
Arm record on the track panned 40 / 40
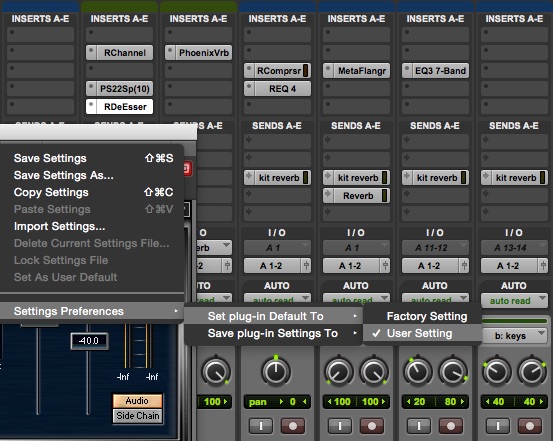(x=530, y=426)
